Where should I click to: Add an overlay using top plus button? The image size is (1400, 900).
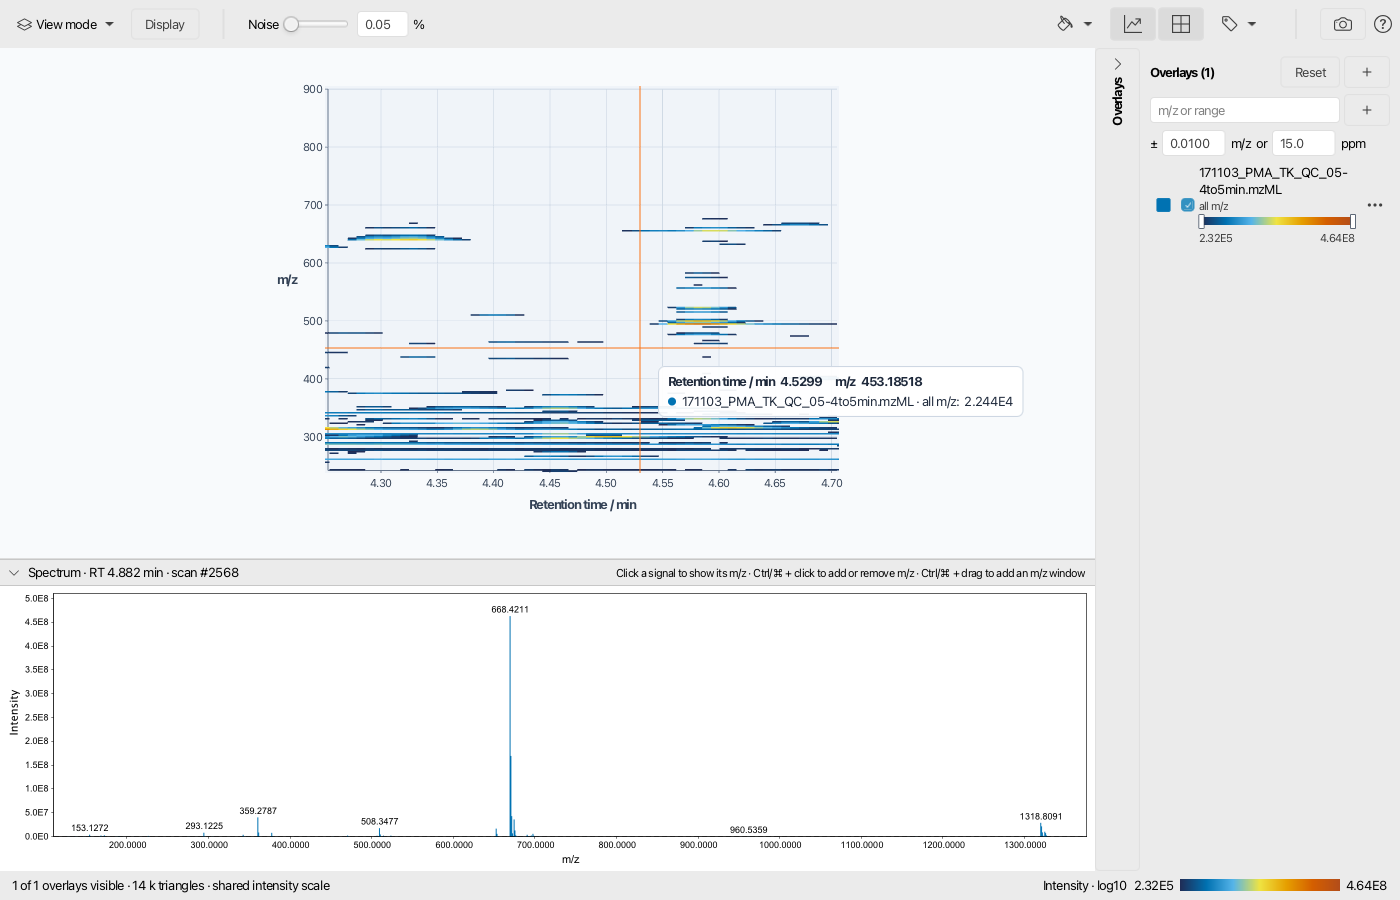click(x=1367, y=72)
